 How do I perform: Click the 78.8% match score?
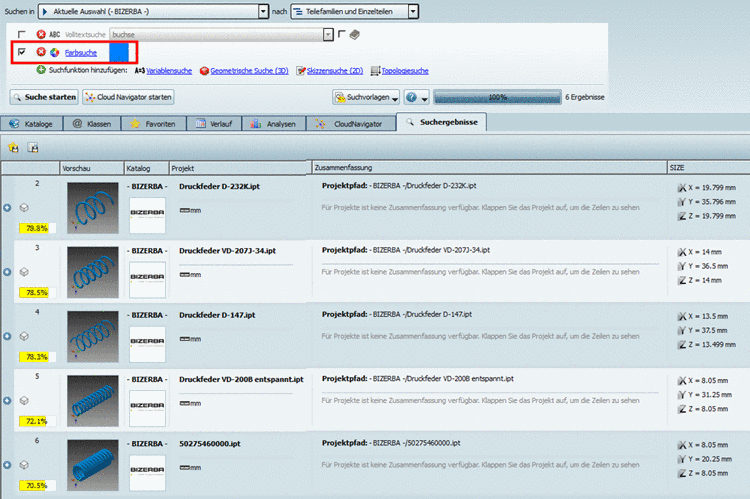(37, 228)
